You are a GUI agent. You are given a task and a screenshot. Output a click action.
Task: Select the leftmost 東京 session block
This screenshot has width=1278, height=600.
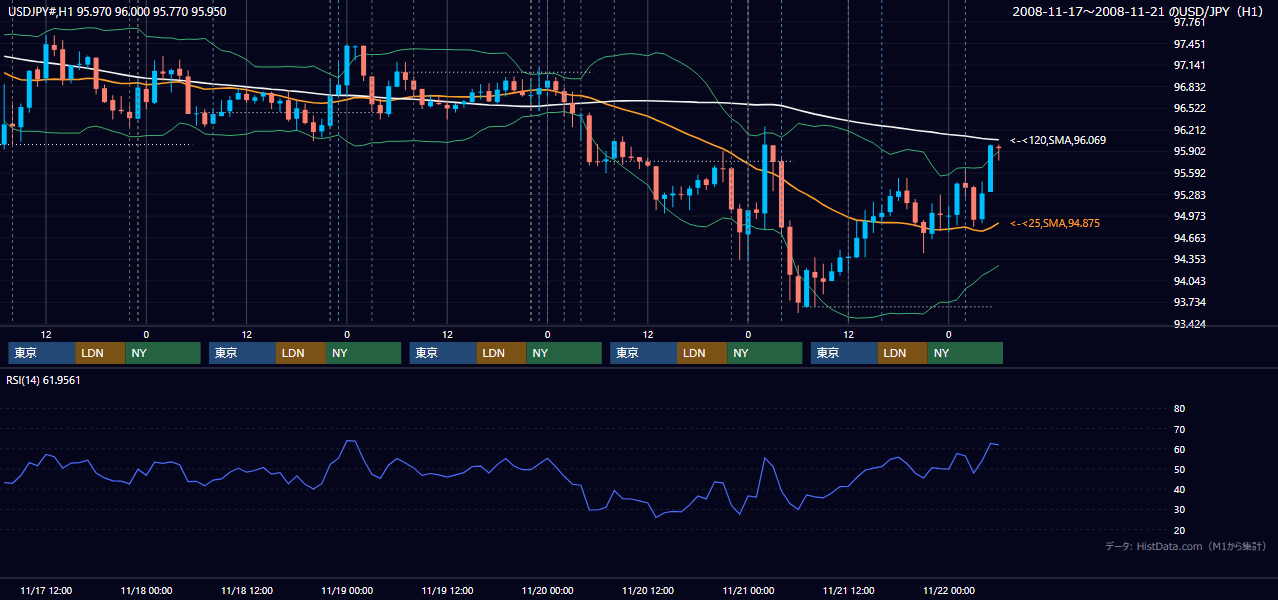42,353
